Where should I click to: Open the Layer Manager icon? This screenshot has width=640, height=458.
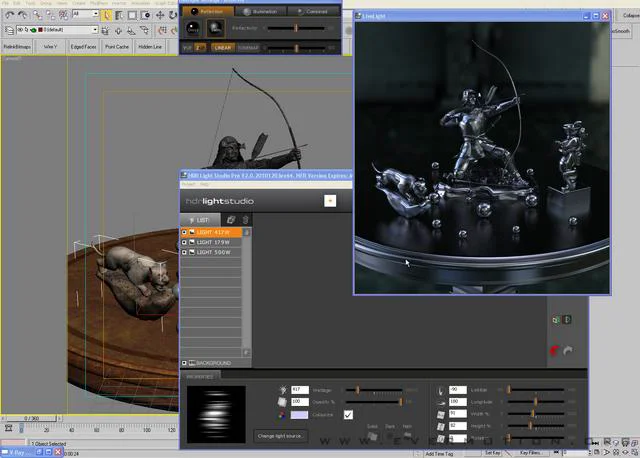[x=9, y=30]
